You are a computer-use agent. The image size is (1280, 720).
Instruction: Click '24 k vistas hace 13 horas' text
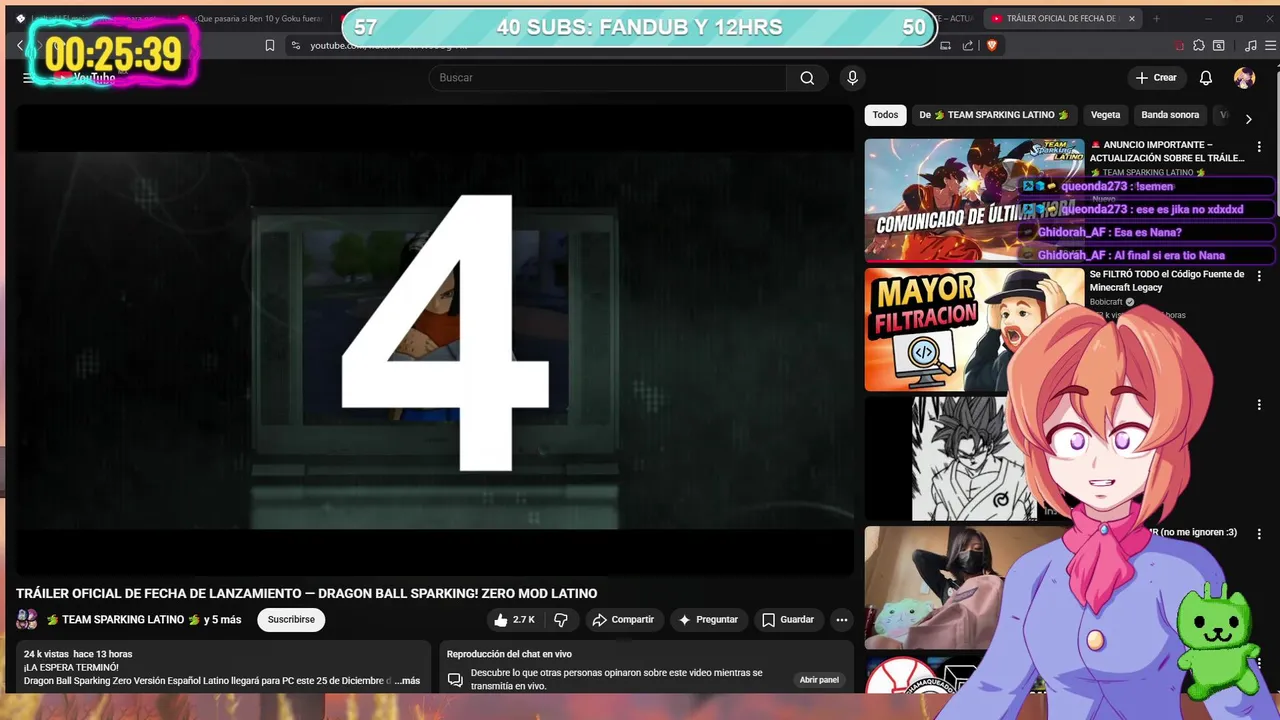(78, 654)
